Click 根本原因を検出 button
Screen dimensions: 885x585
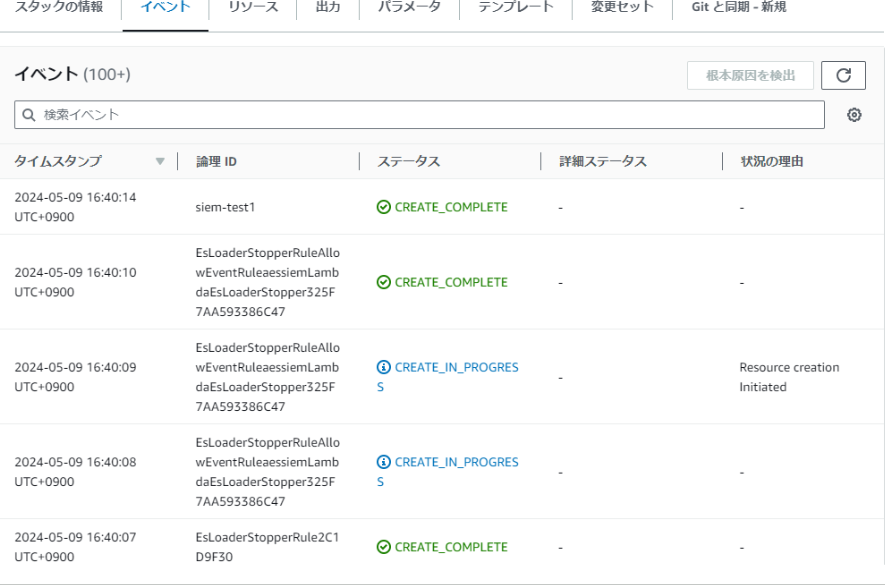pos(750,76)
